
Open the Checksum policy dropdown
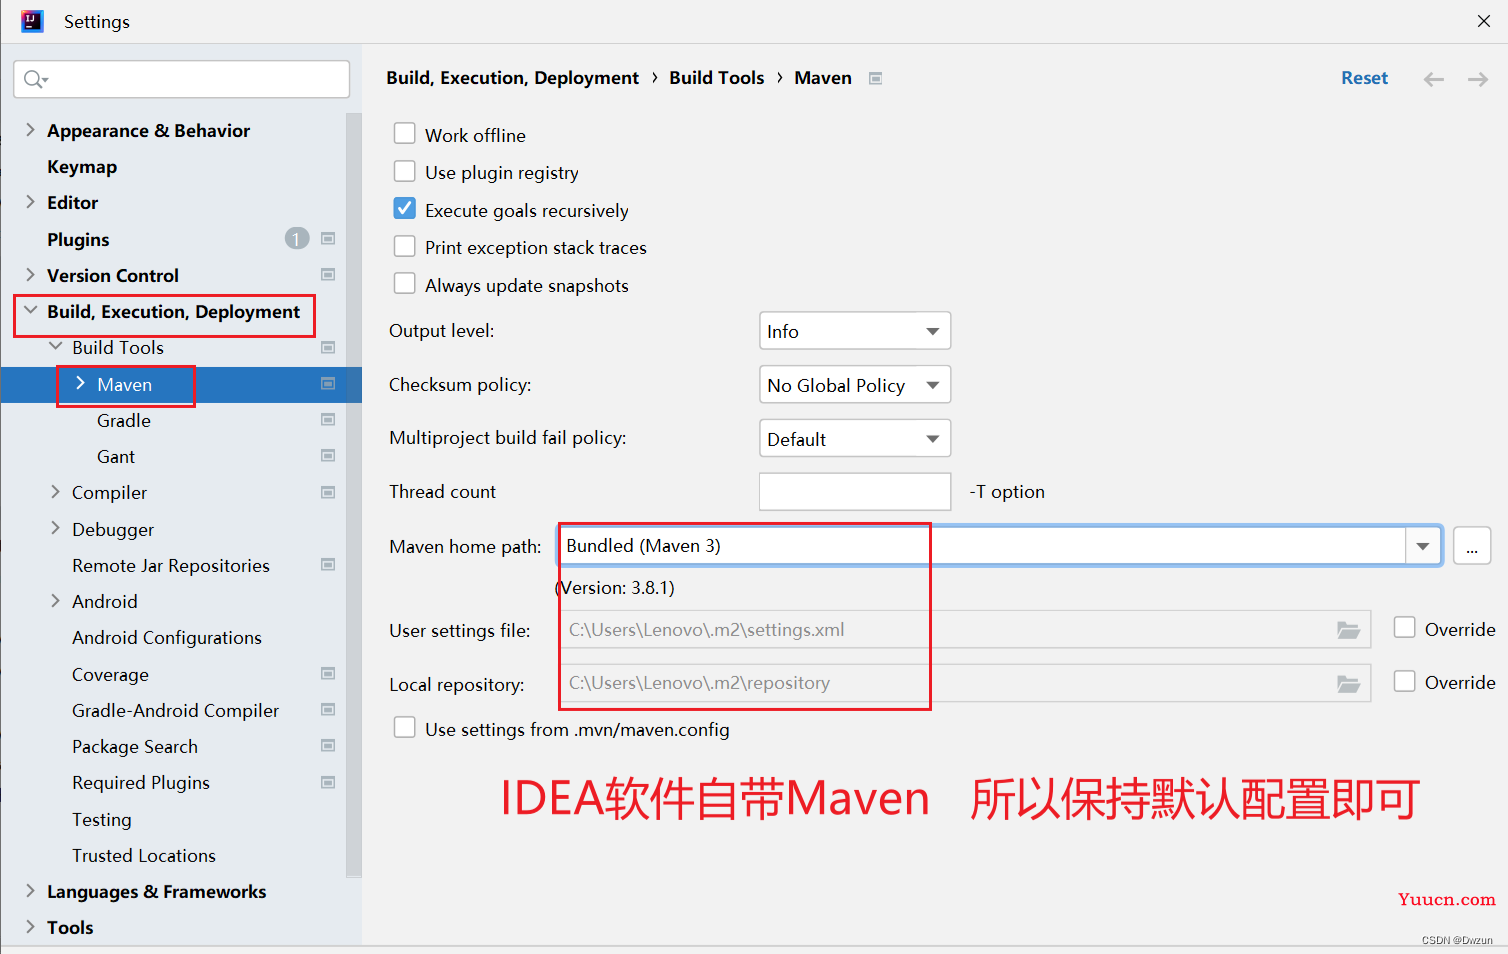pyautogui.click(x=855, y=385)
